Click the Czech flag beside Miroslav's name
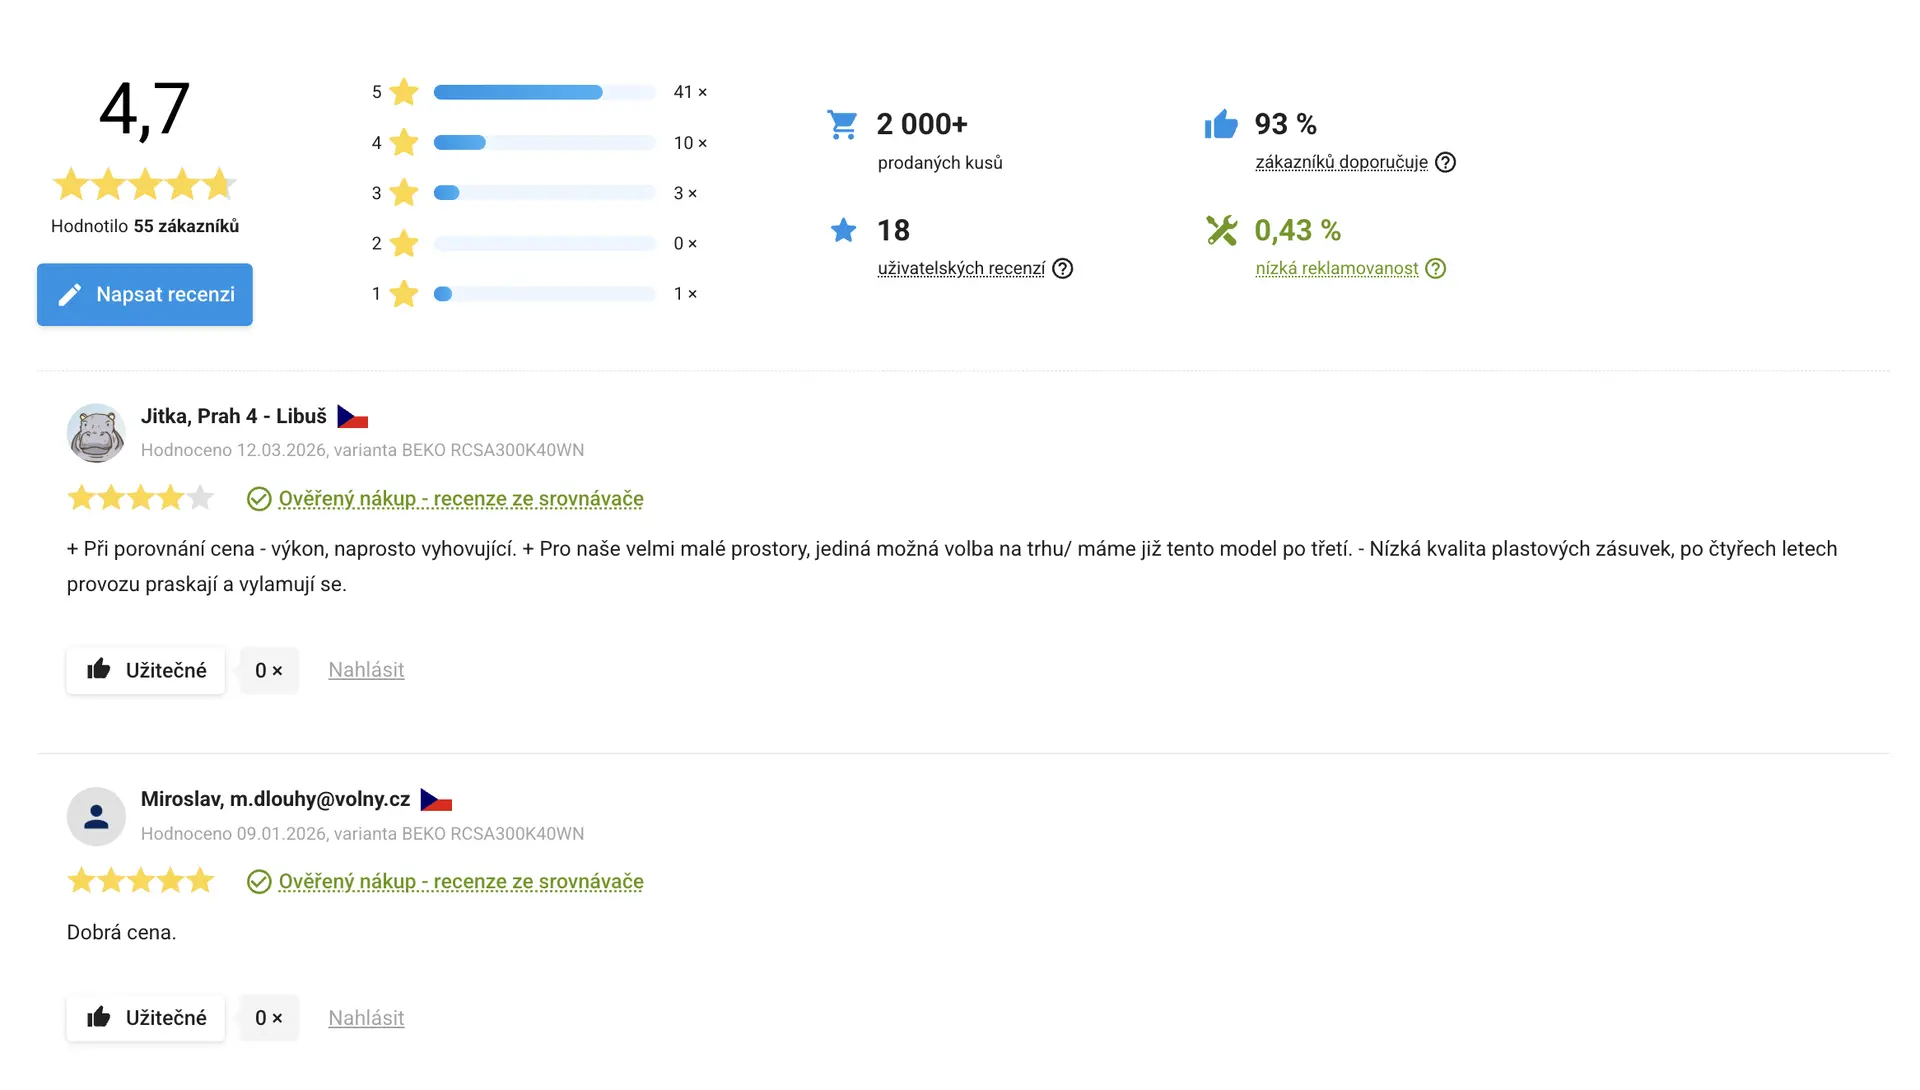This screenshot has width=1920, height=1090. click(x=436, y=800)
